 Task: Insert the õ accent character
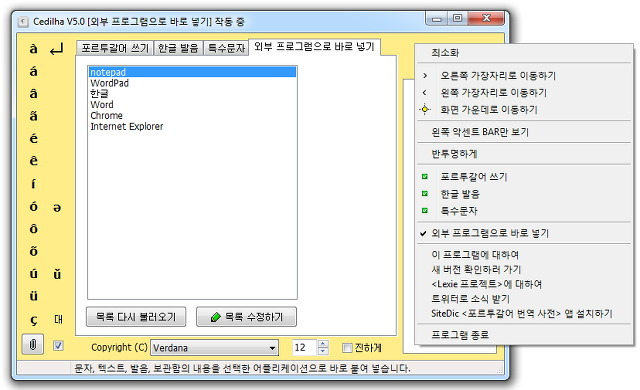point(33,251)
